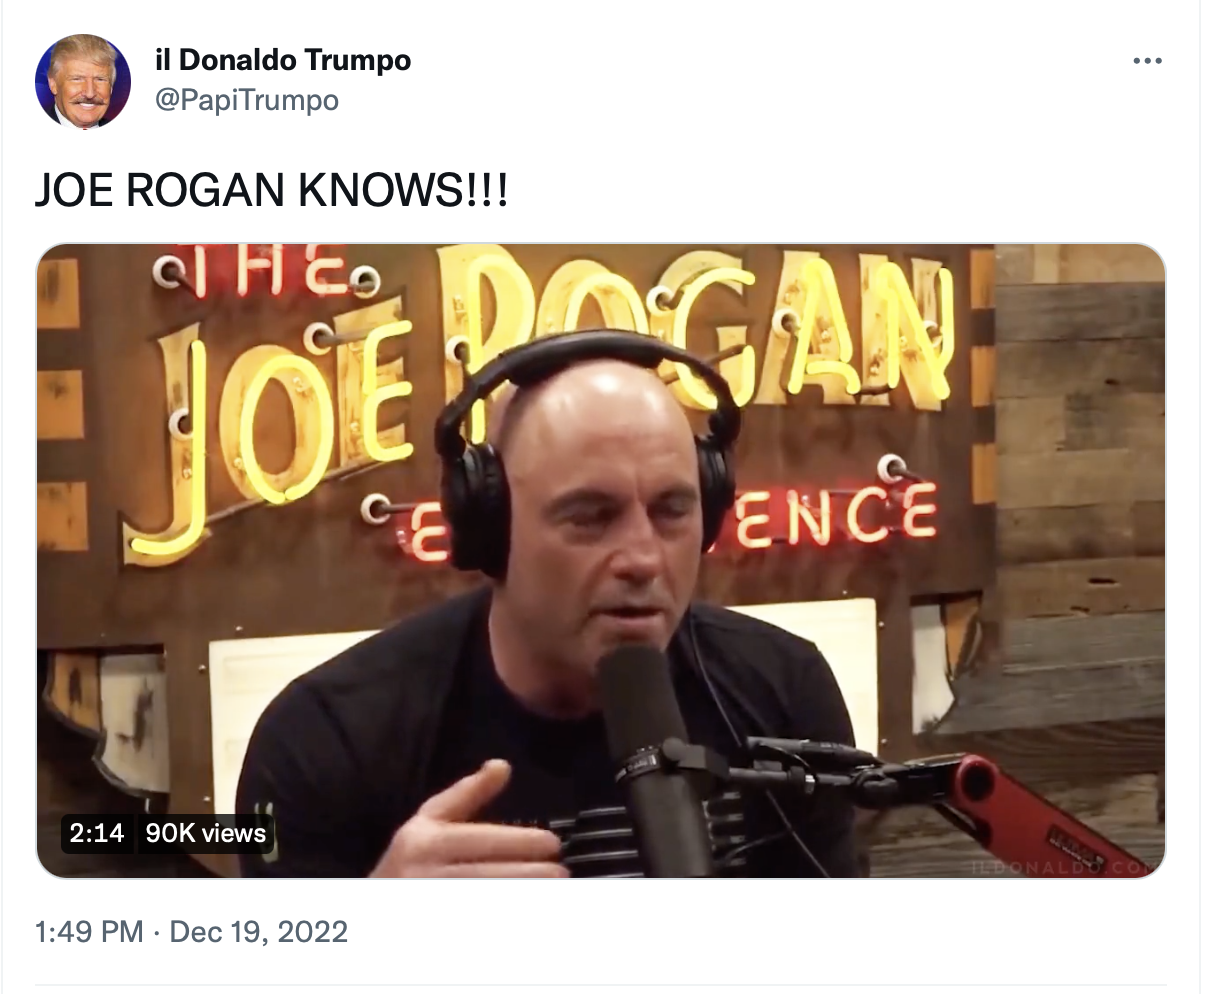Viewport: 1210px width, 994px height.
Task: Click the neon ROGAN lettering in the video
Action: pyautogui.click(x=695, y=320)
